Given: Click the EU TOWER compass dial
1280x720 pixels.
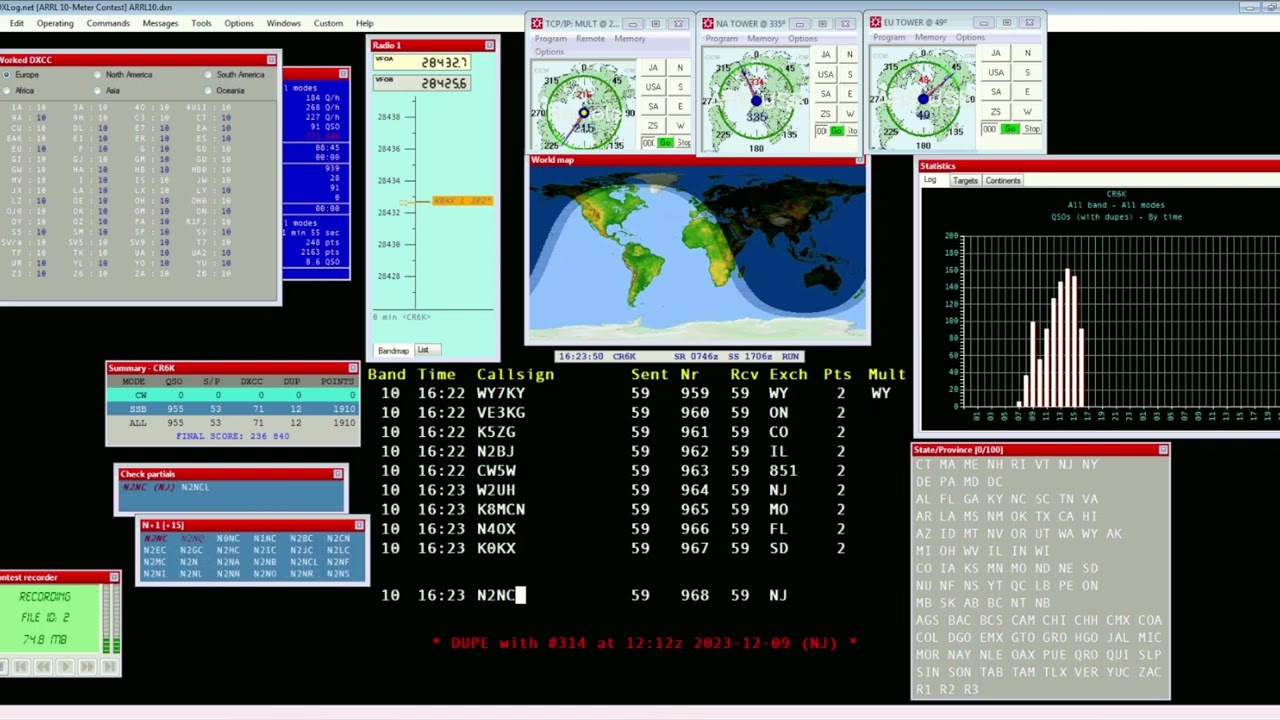Looking at the screenshot, I should [x=923, y=98].
